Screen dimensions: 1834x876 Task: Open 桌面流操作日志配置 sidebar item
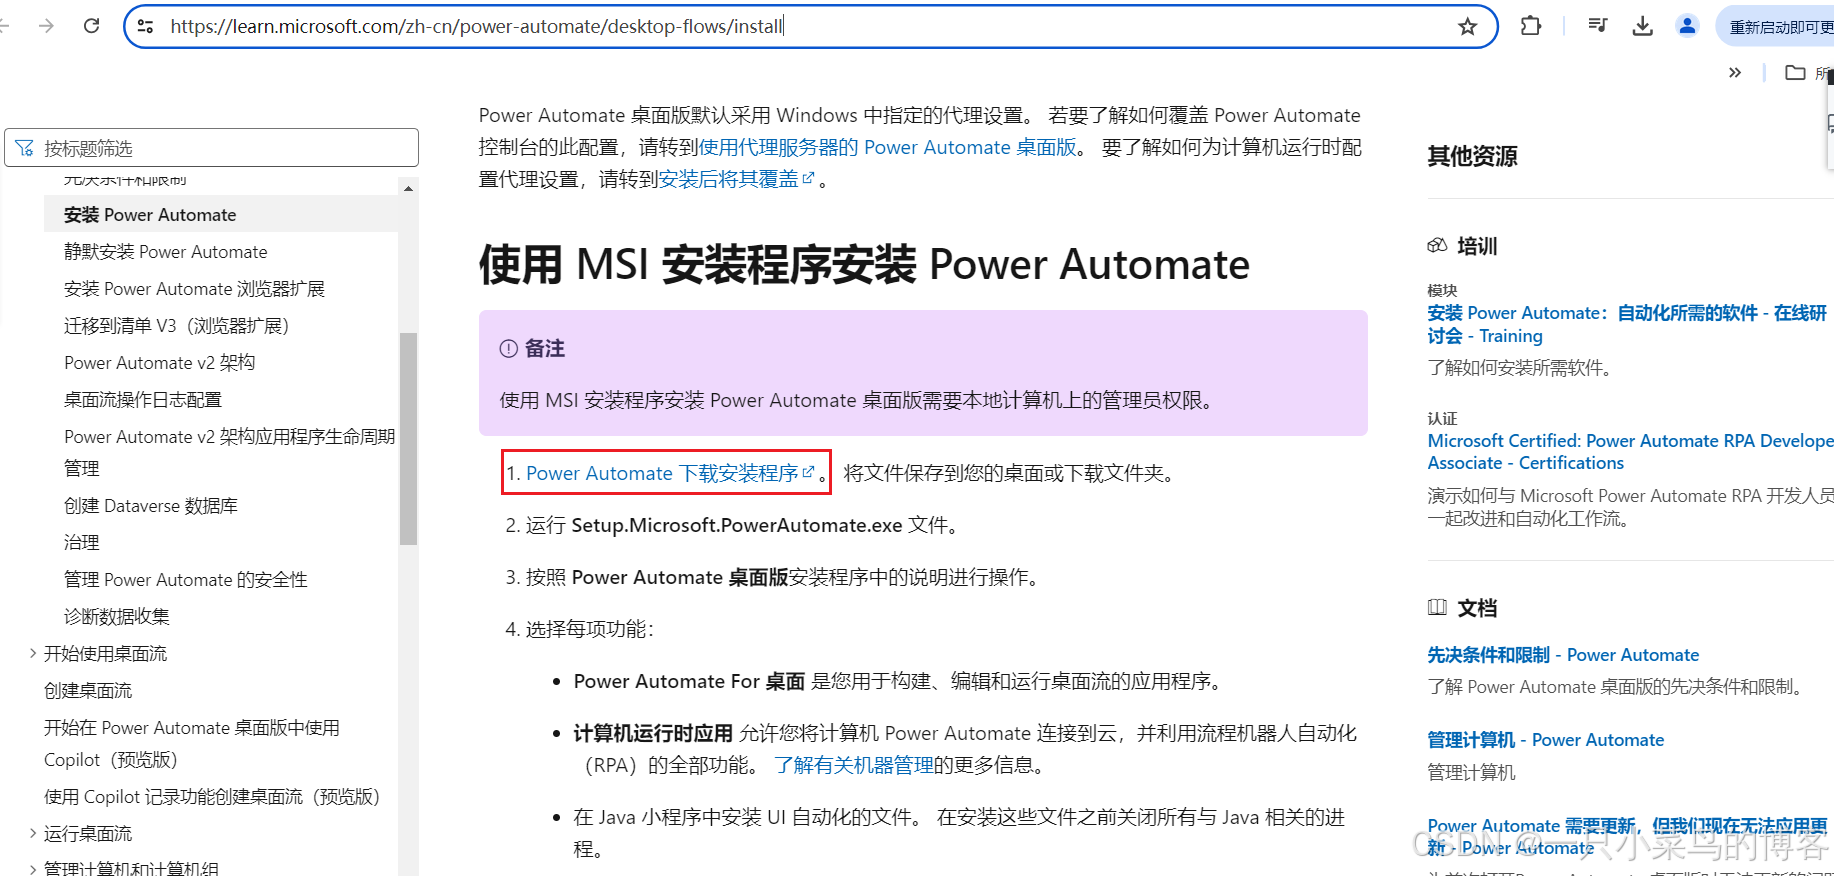[143, 400]
